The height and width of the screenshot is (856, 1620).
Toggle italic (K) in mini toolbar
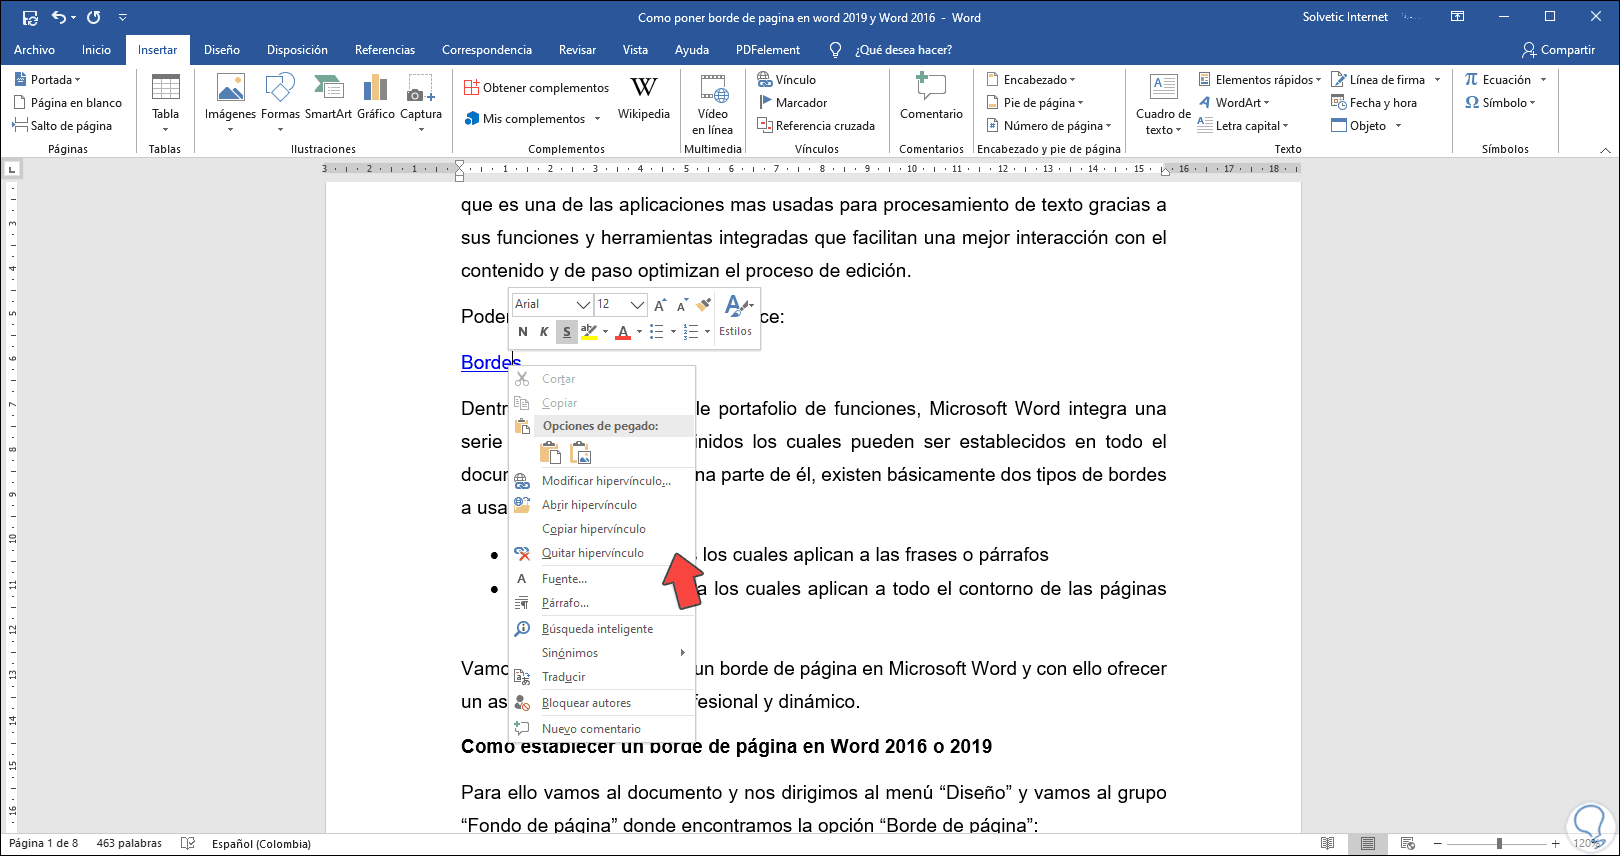point(544,332)
